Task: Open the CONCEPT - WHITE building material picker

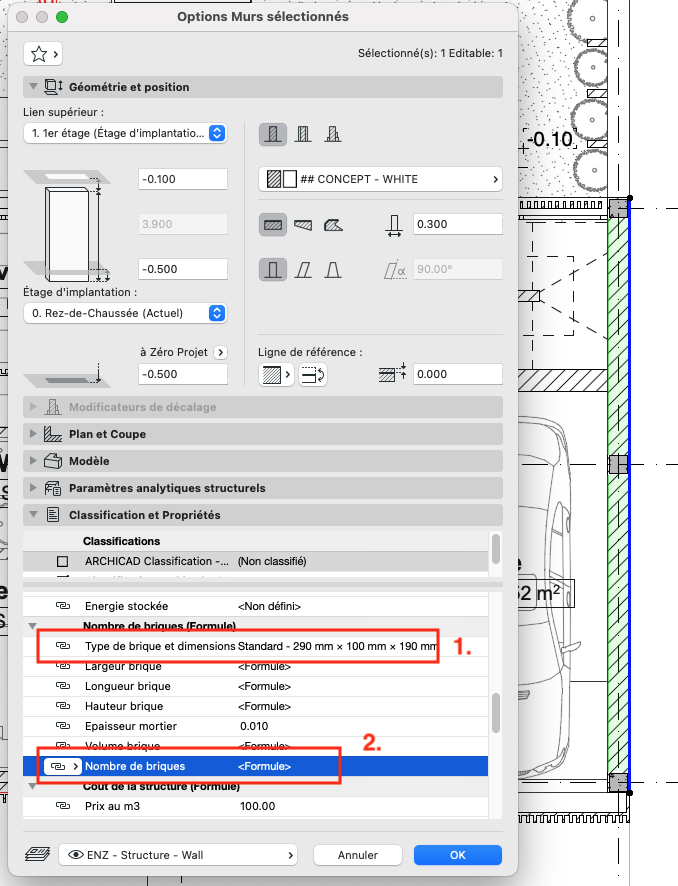Action: (380, 179)
